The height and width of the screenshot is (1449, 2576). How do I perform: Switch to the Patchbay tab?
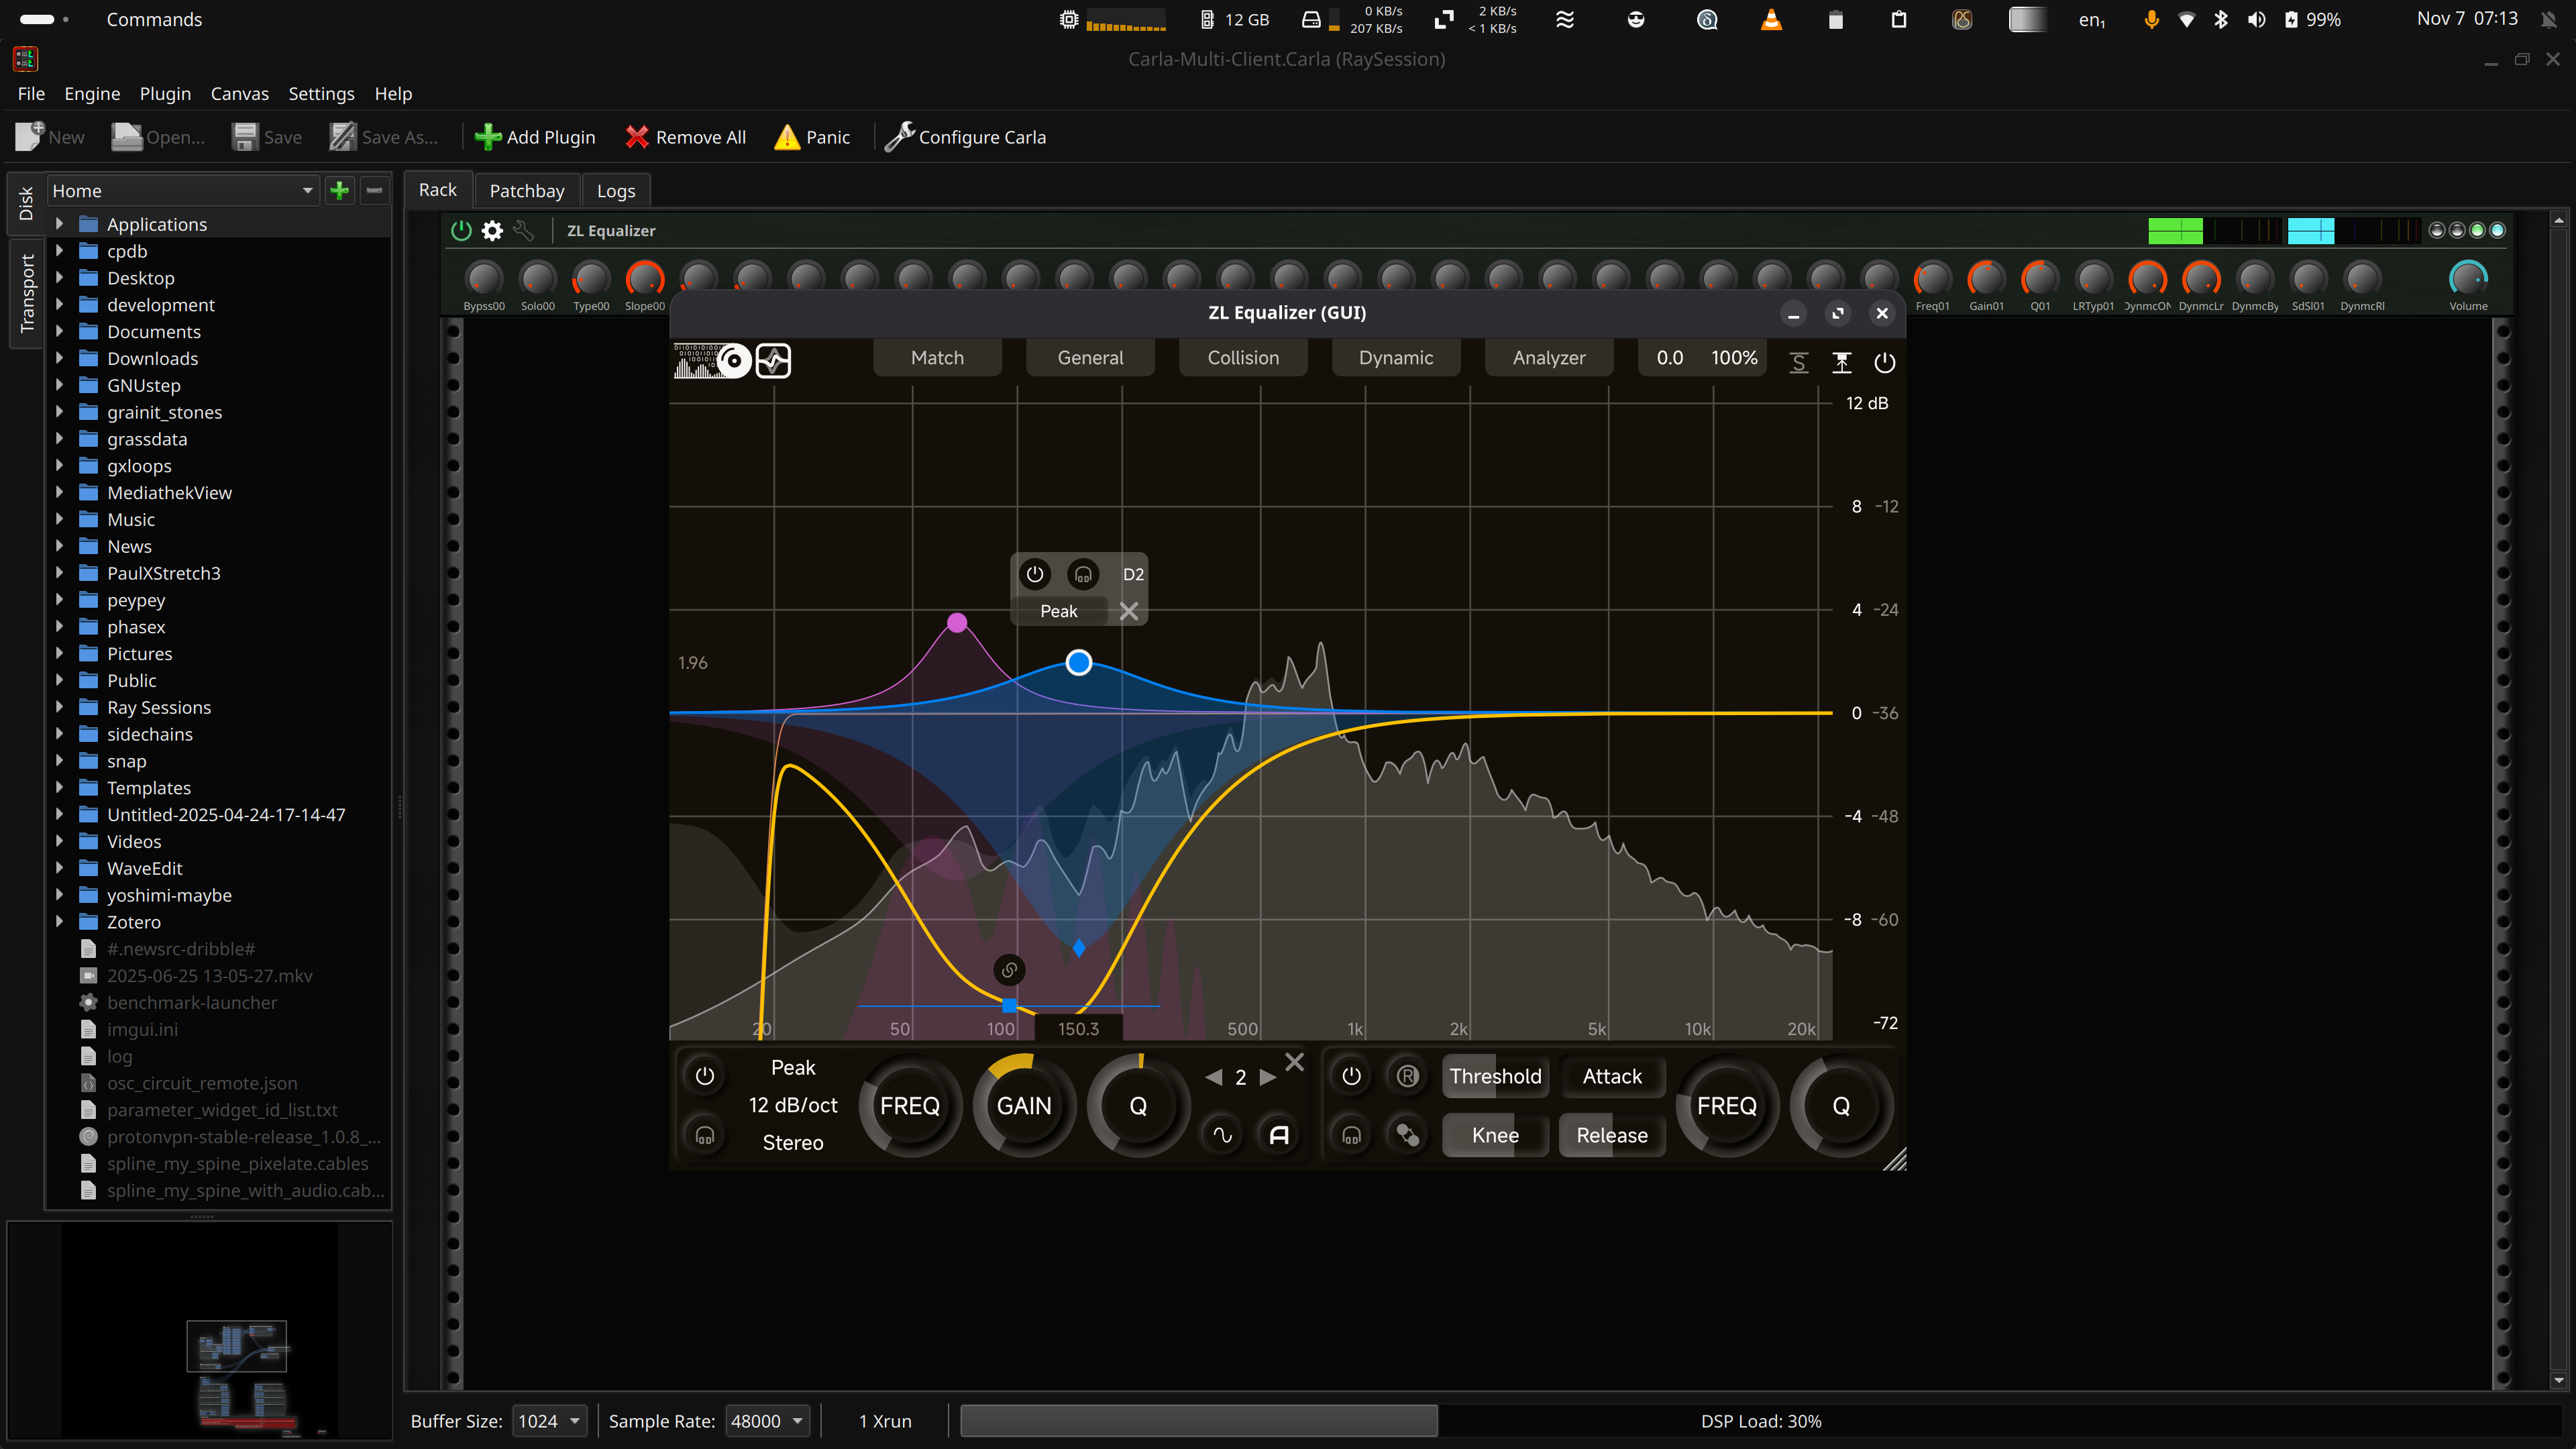526,190
